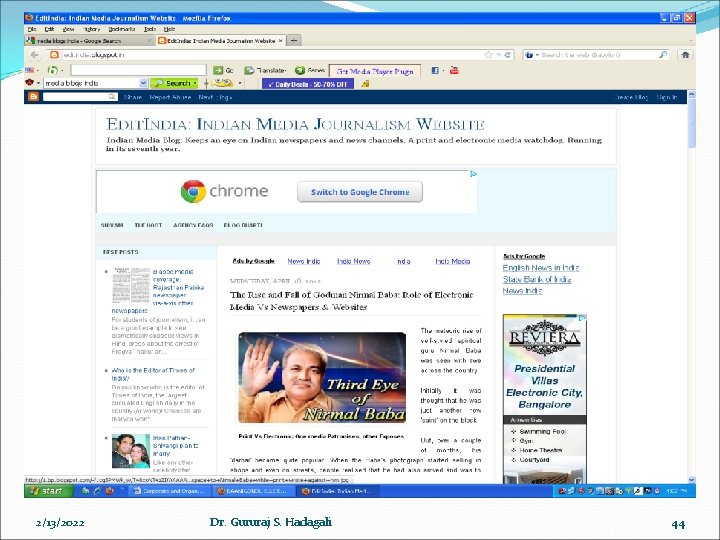Click the Translate toolbar button
The width and height of the screenshot is (720, 540).
265,71
